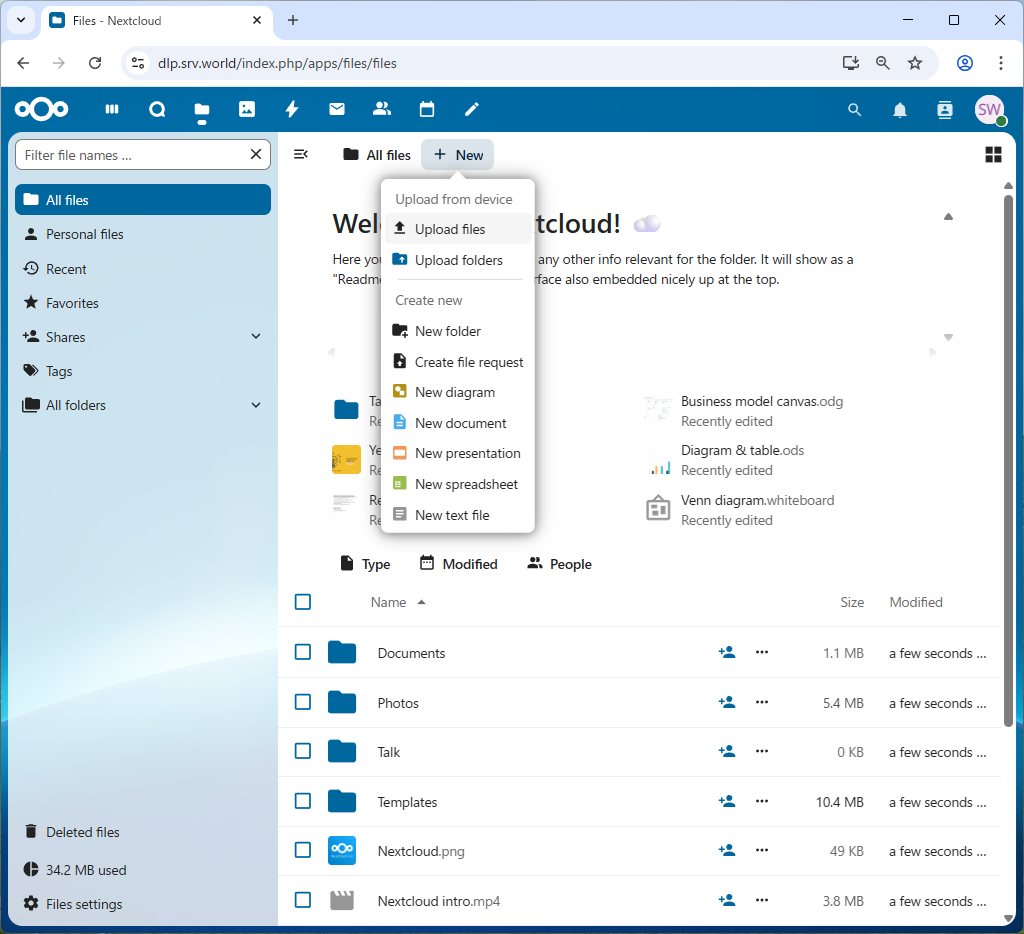Viewport: 1024px width, 934px height.
Task: Go to the All files breadcrumb
Action: (377, 155)
